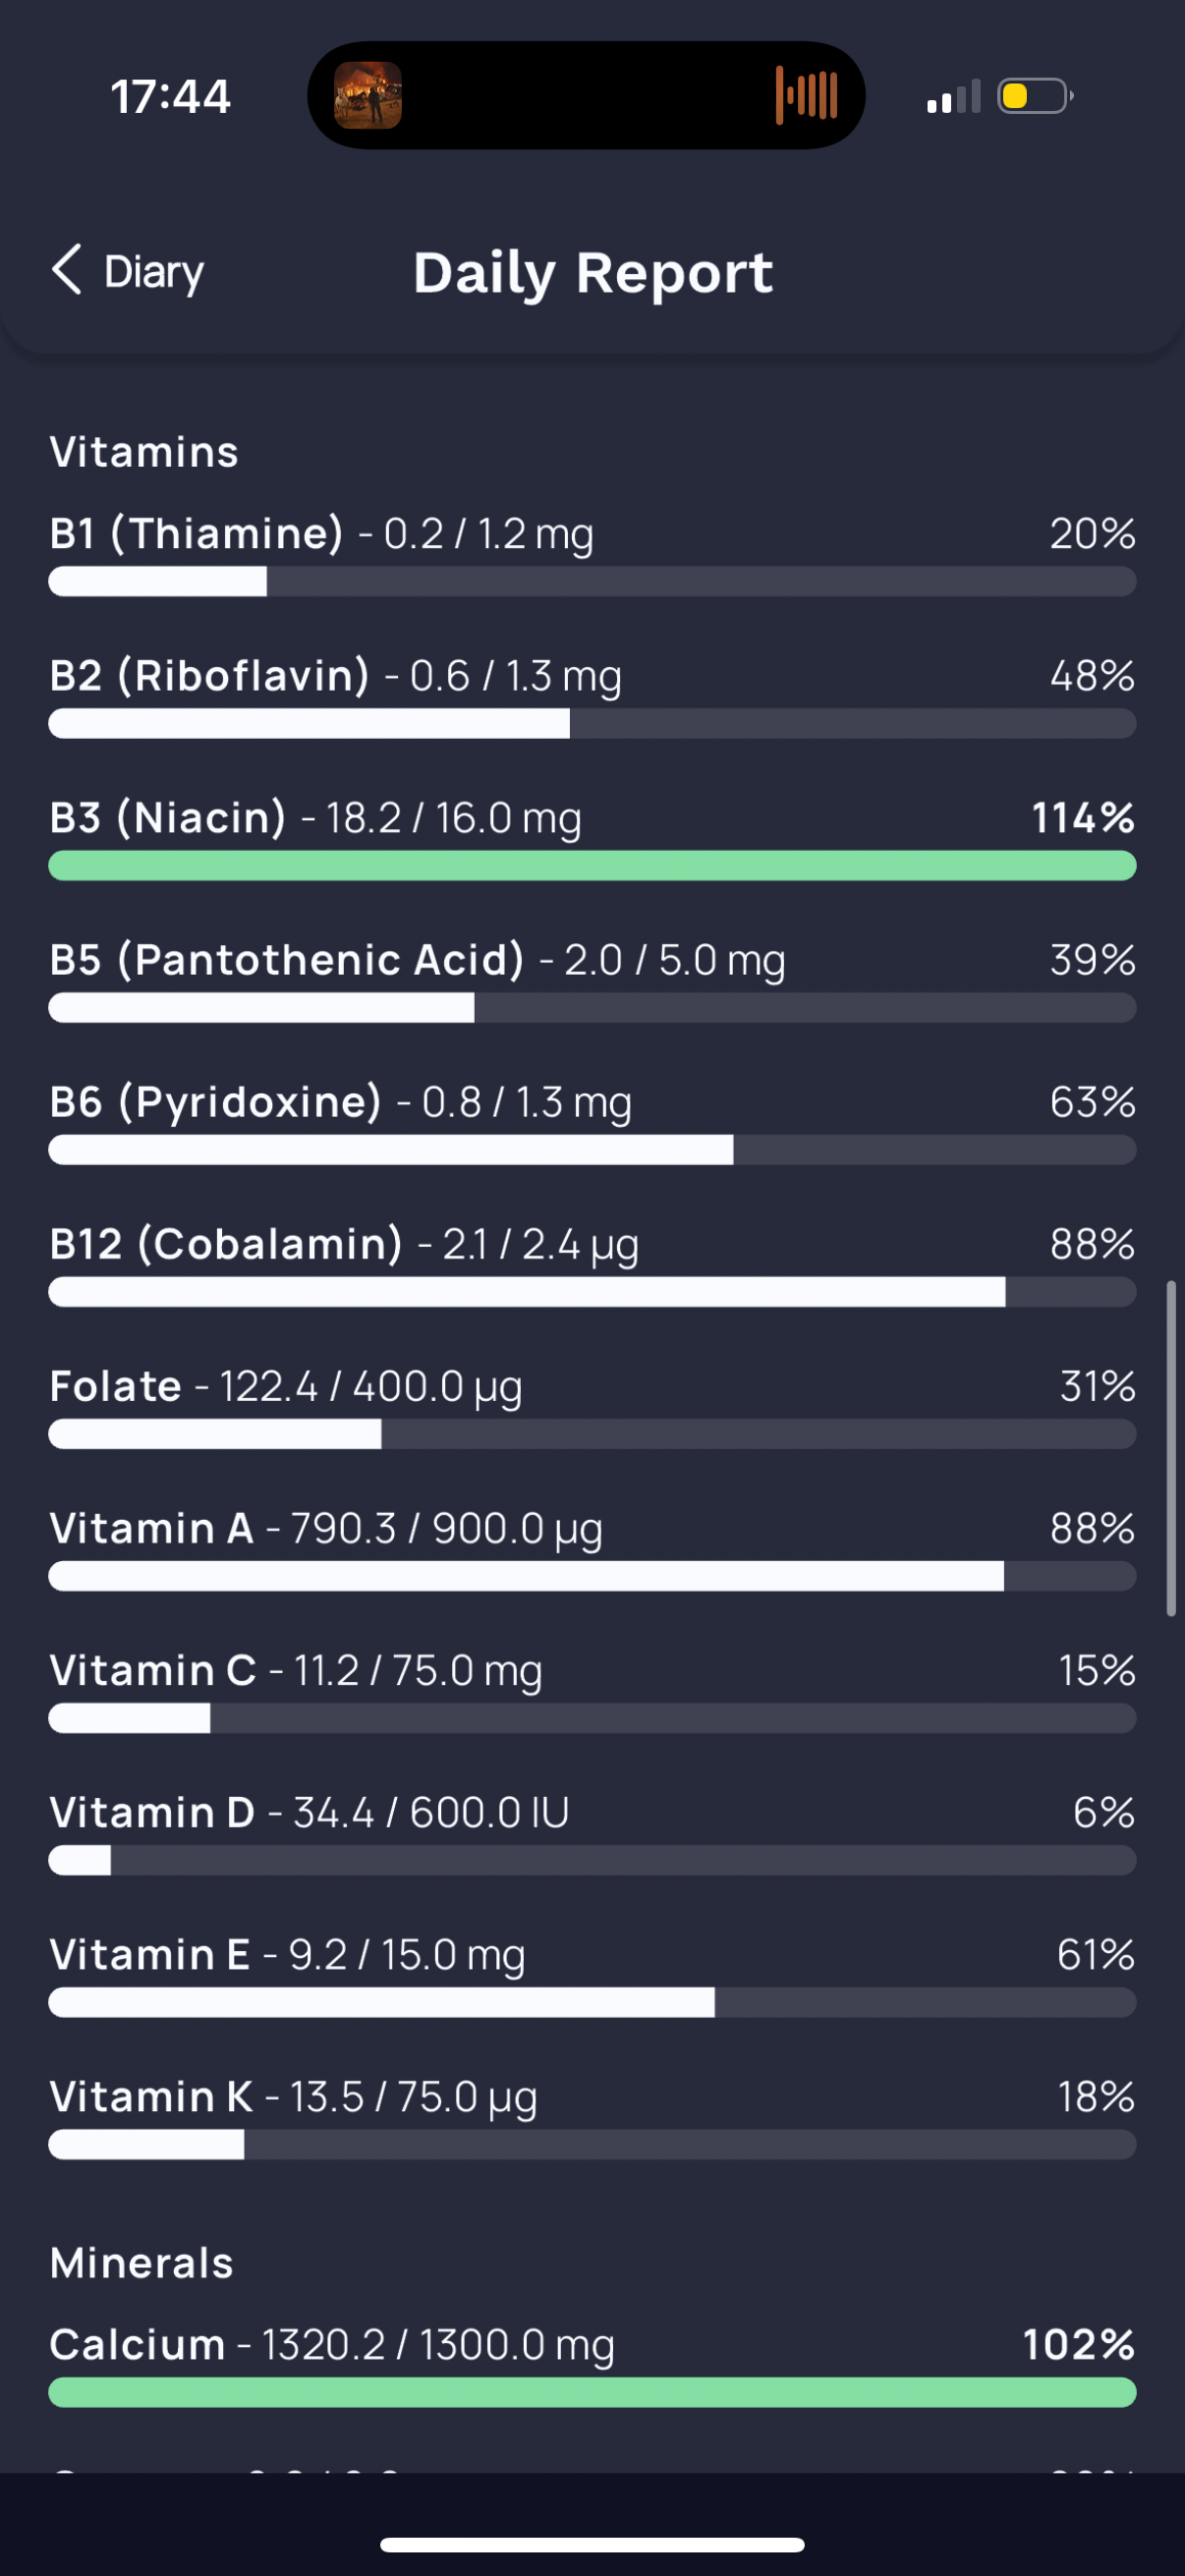Select the B1 (Thiamine) nutrient row
Viewport: 1185px width, 2576px height.
592,553
